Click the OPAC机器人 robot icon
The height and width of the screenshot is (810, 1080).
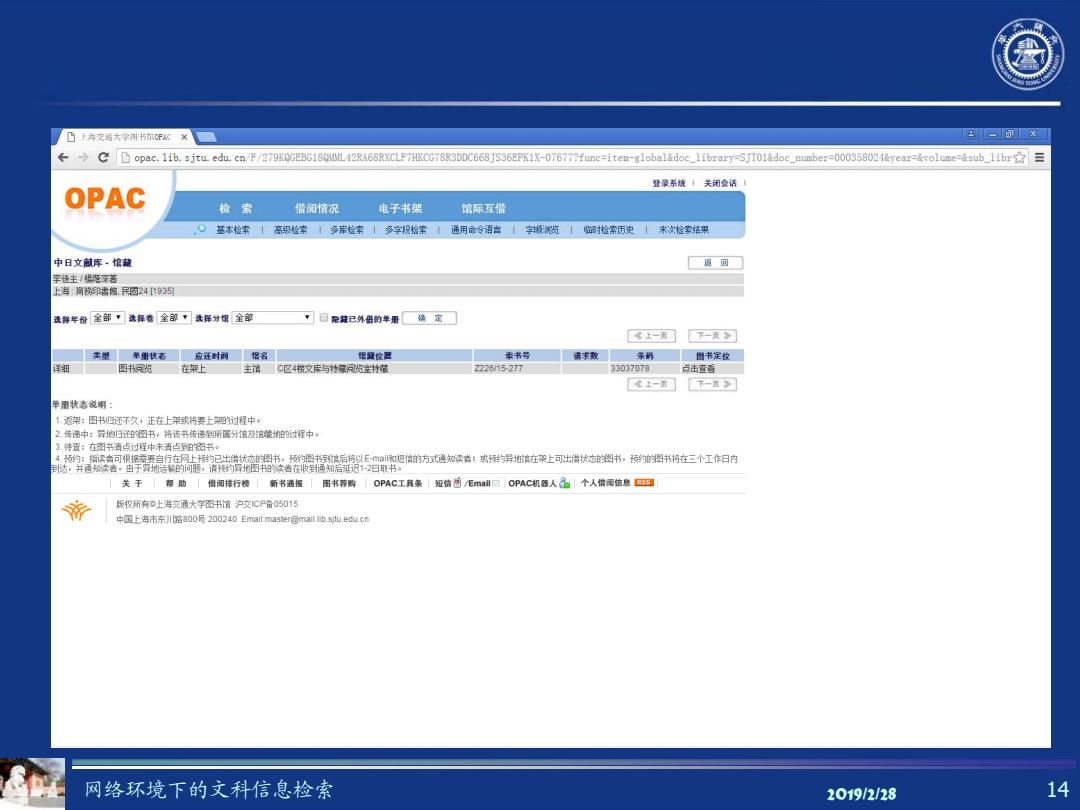565,483
